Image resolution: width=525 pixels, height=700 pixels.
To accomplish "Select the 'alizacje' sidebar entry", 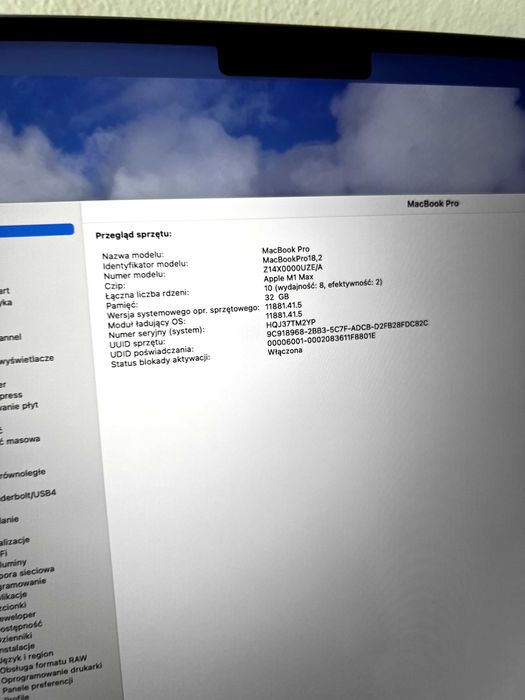I will tap(15, 541).
